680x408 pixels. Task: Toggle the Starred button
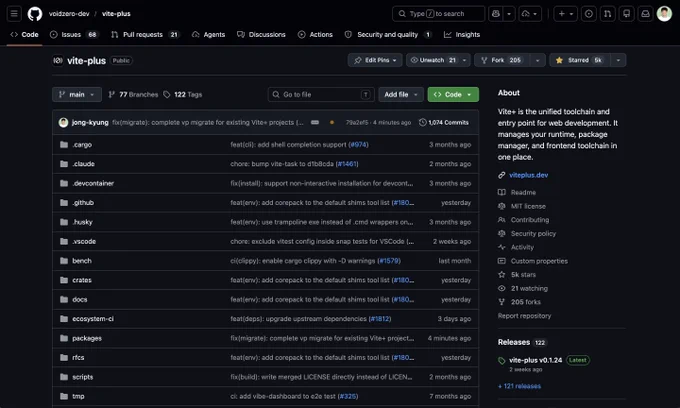pos(579,60)
